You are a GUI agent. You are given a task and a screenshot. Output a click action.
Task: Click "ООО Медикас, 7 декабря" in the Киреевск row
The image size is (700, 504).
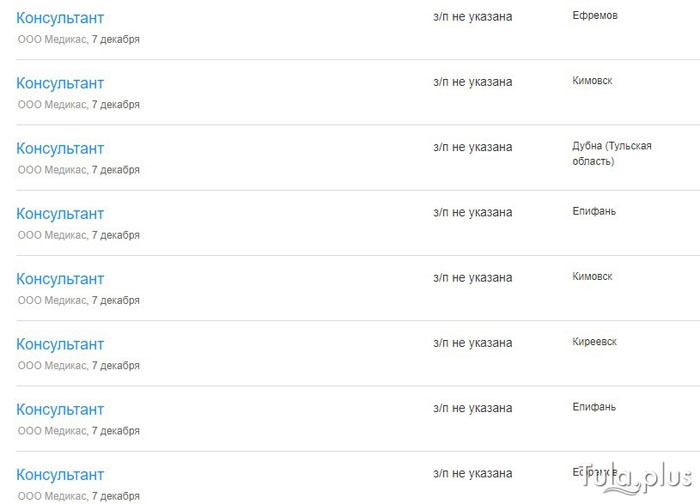click(x=79, y=366)
